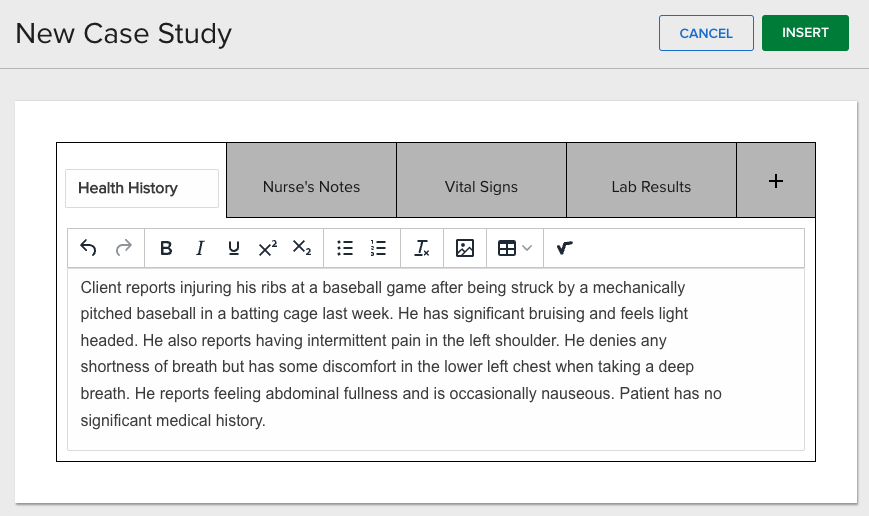Click the undo arrow icon
Screen dimensions: 869x516
(88, 248)
